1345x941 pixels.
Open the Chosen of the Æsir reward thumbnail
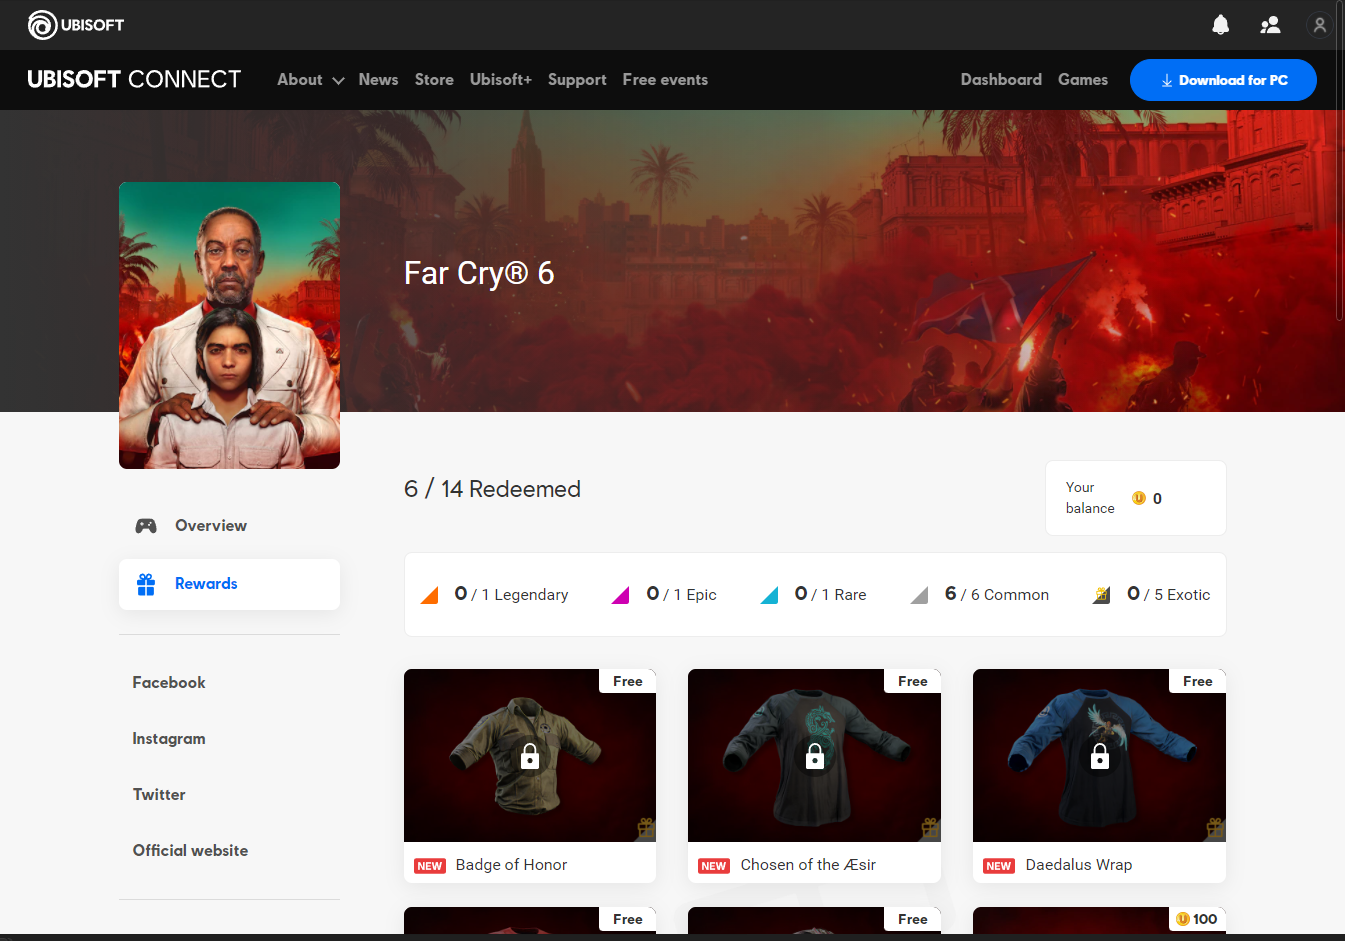tap(814, 755)
